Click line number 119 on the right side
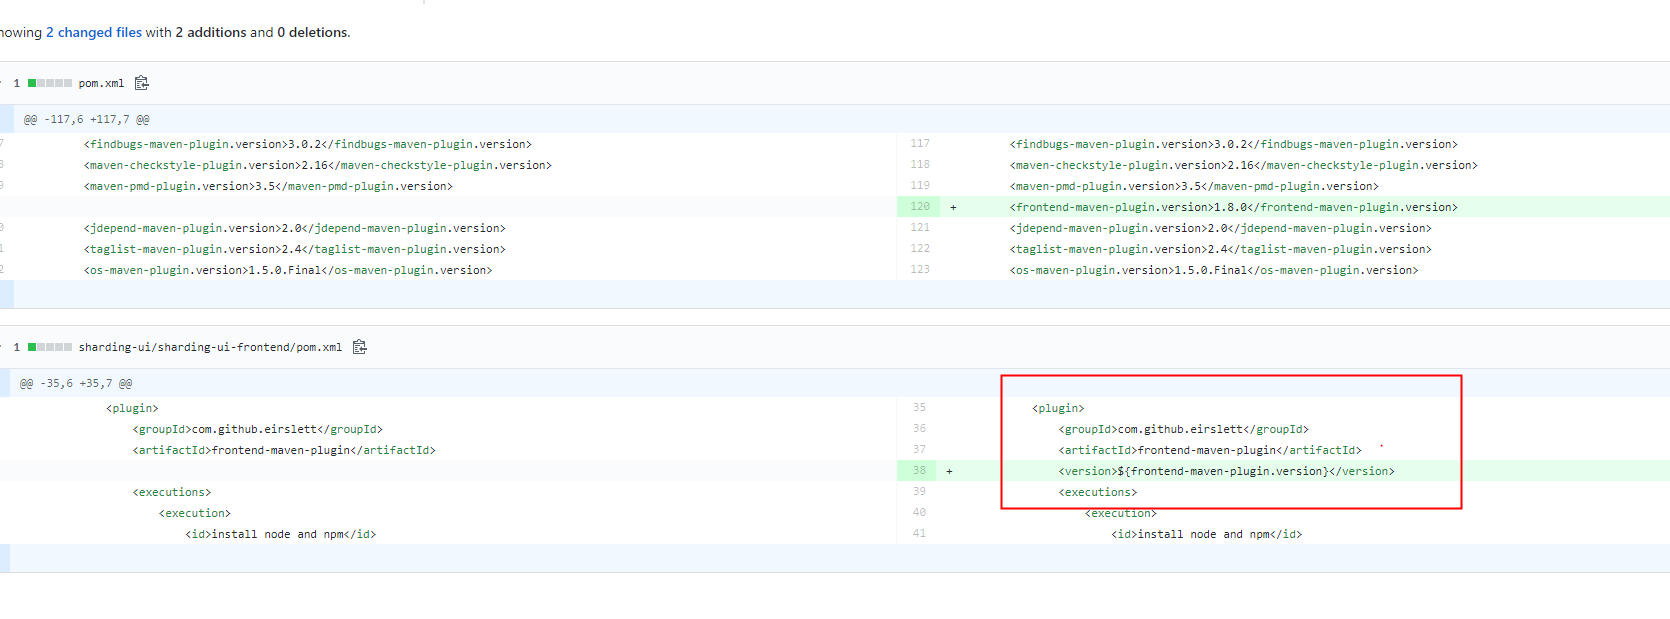The width and height of the screenshot is (1670, 619). coord(919,185)
